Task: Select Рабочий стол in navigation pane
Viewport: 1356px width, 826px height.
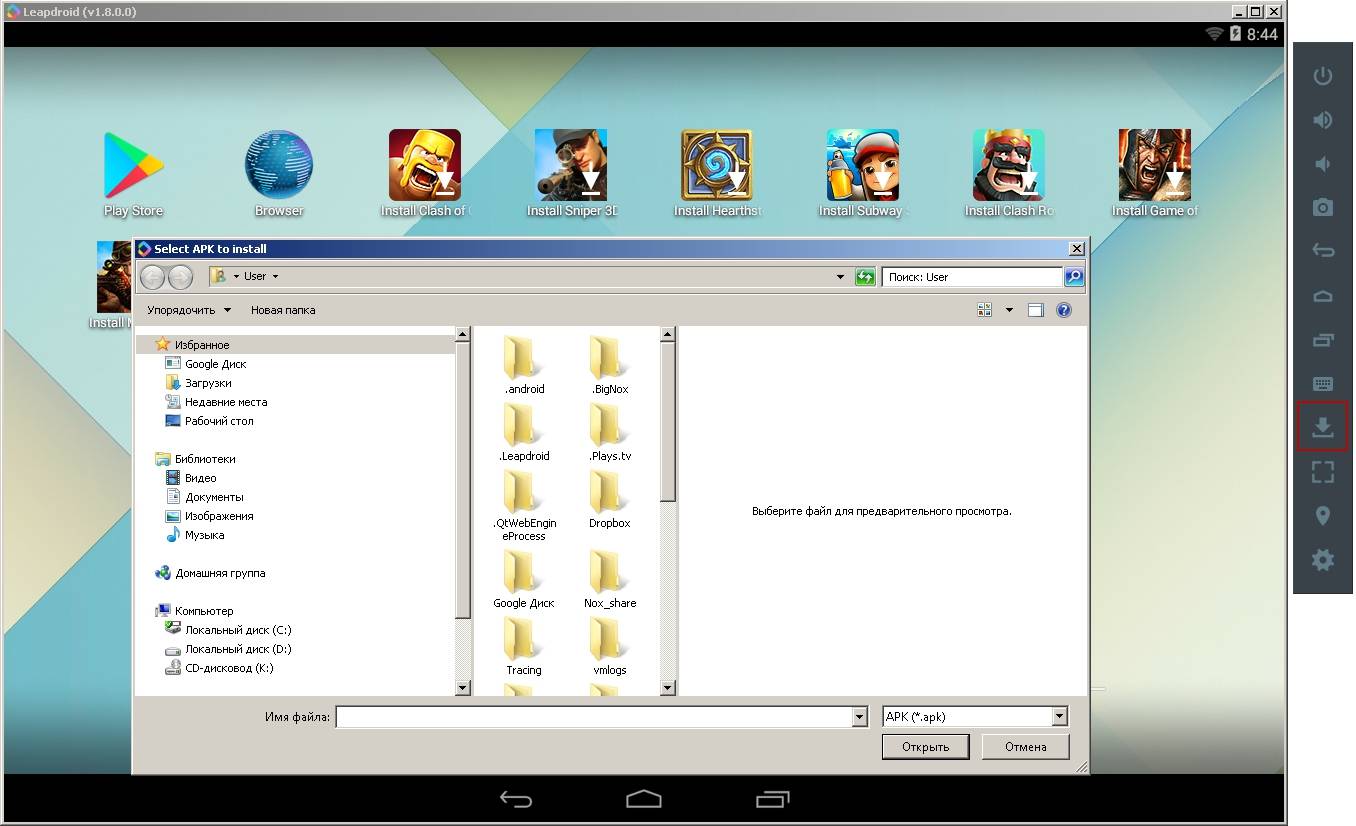Action: pyautogui.click(x=219, y=421)
